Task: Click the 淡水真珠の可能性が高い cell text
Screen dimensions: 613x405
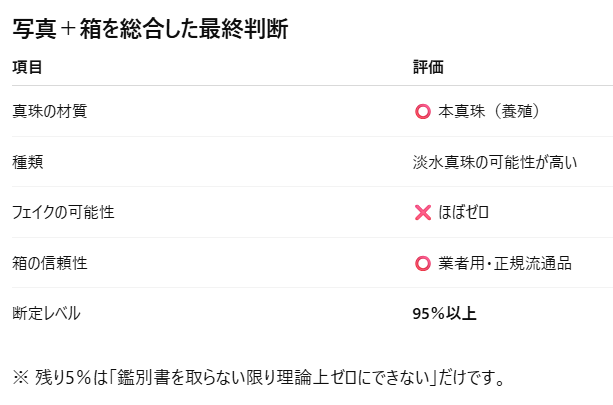Action: click(x=495, y=162)
